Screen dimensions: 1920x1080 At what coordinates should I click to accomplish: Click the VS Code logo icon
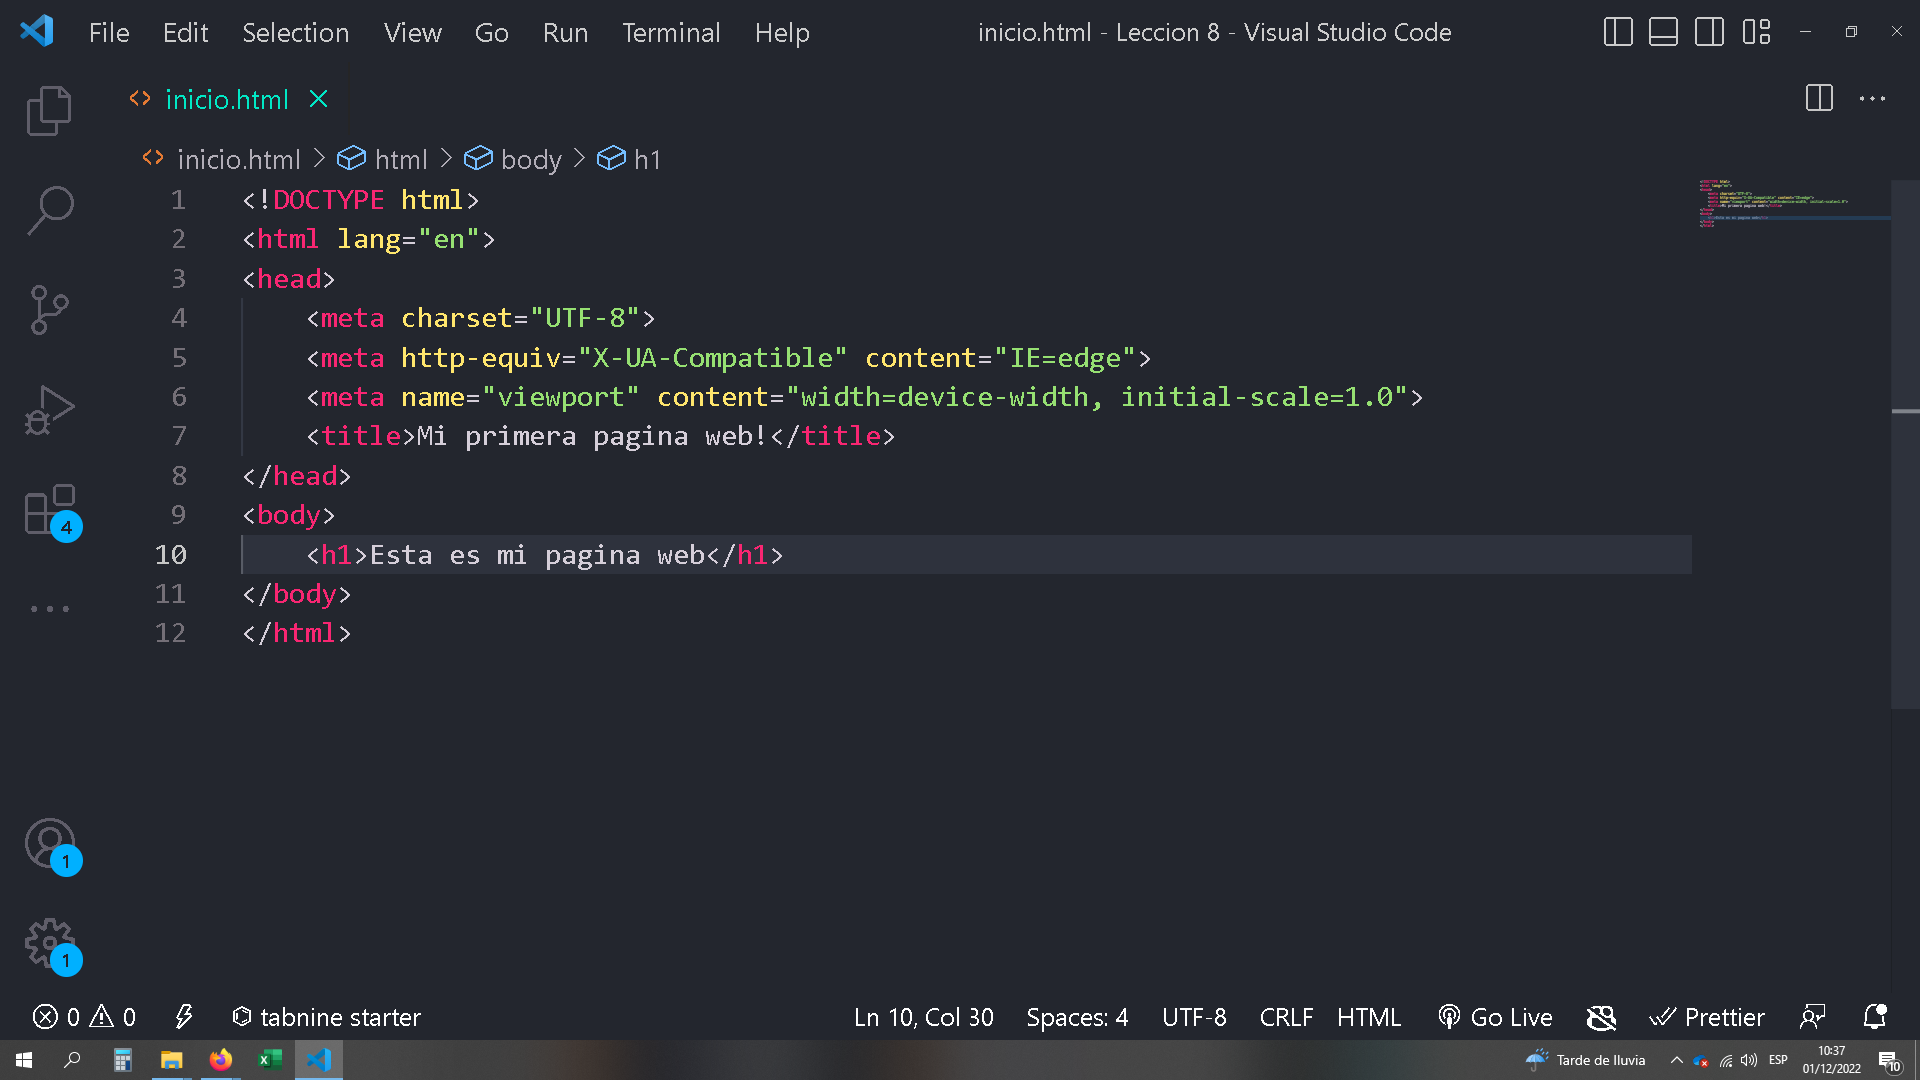[x=37, y=32]
